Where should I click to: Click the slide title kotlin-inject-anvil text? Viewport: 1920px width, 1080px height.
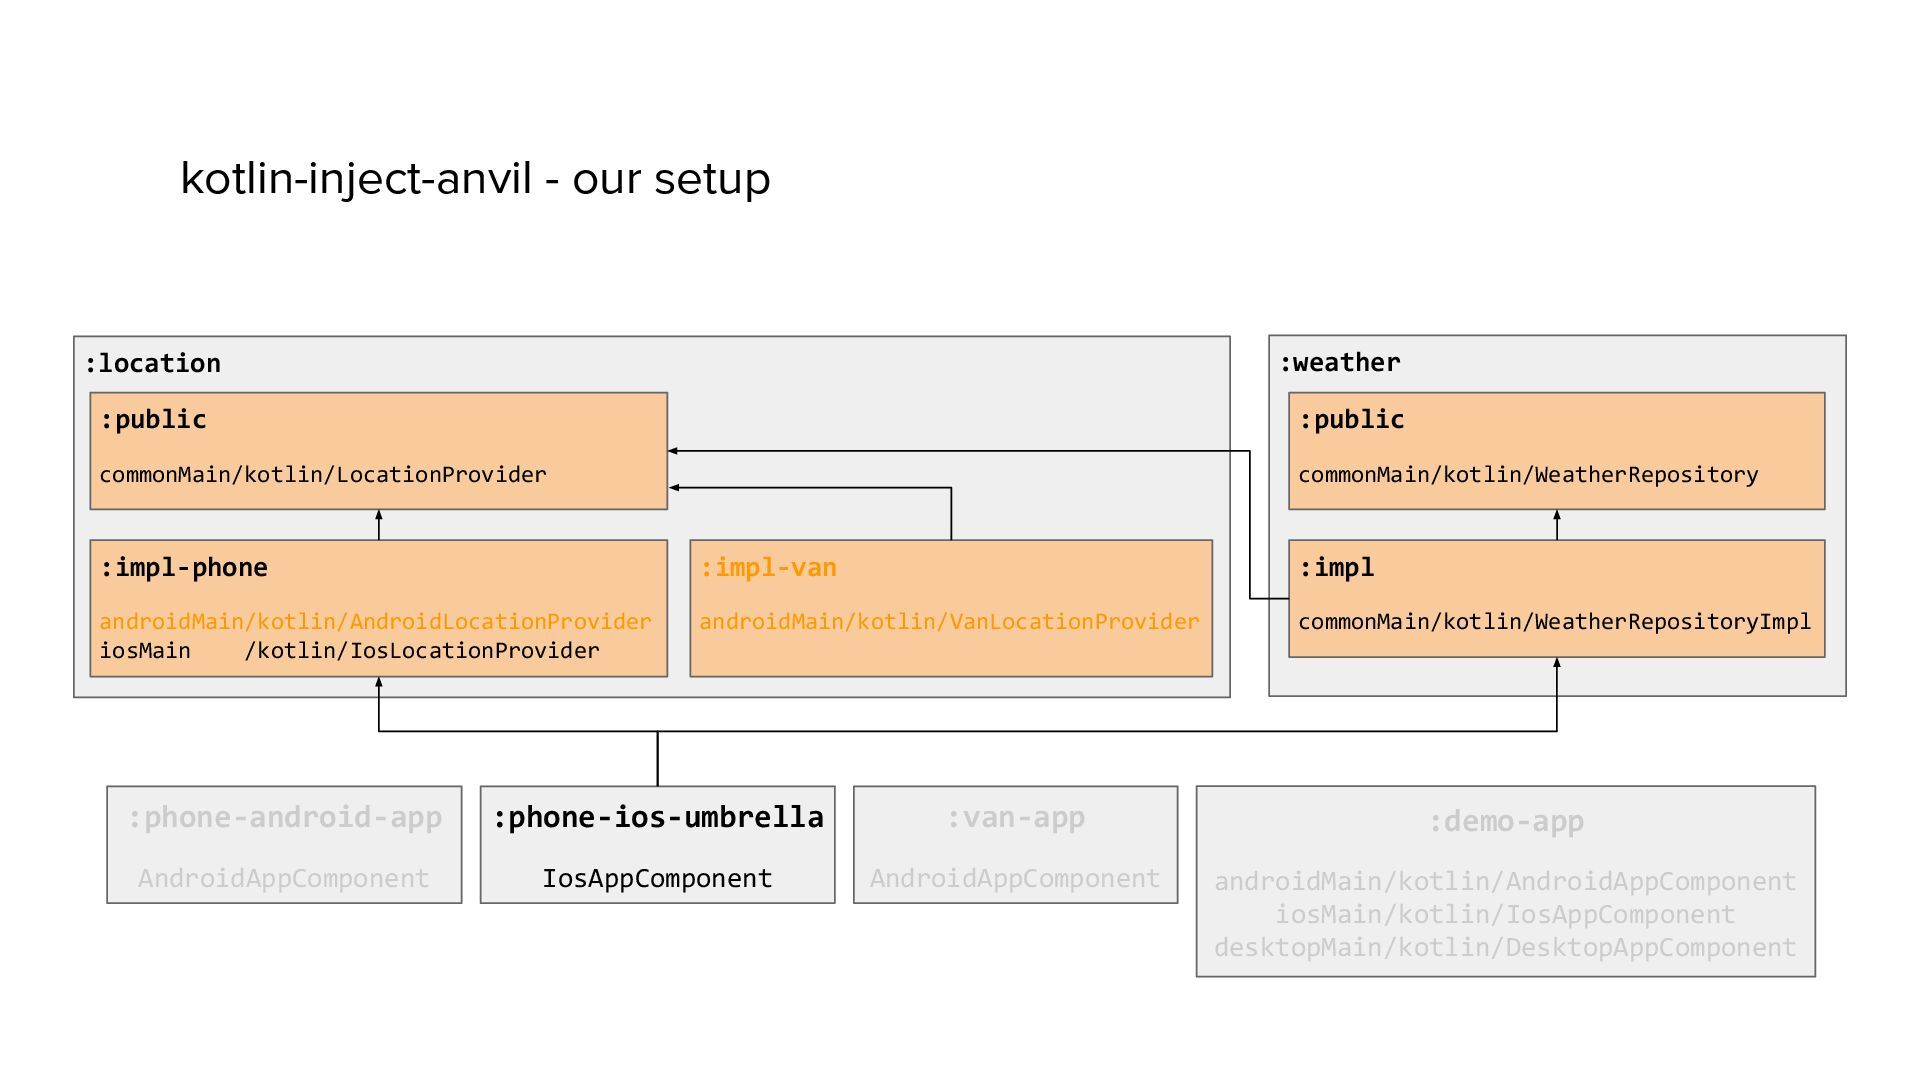pos(475,179)
